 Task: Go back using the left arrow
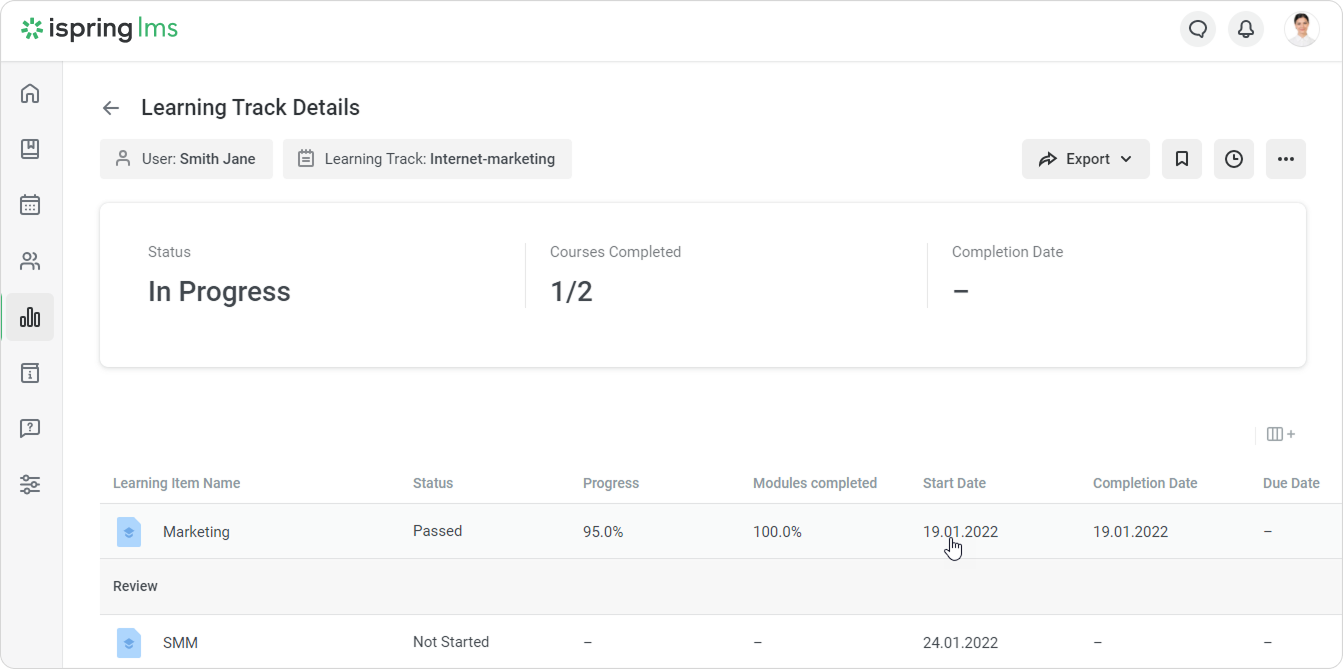111,108
